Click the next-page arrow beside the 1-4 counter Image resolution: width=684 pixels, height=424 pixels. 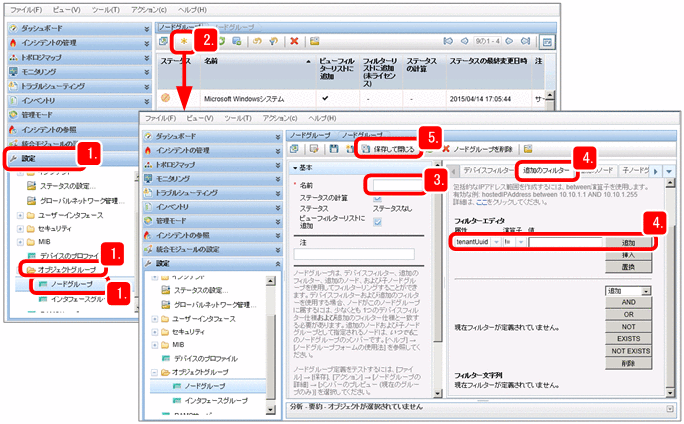(510, 41)
